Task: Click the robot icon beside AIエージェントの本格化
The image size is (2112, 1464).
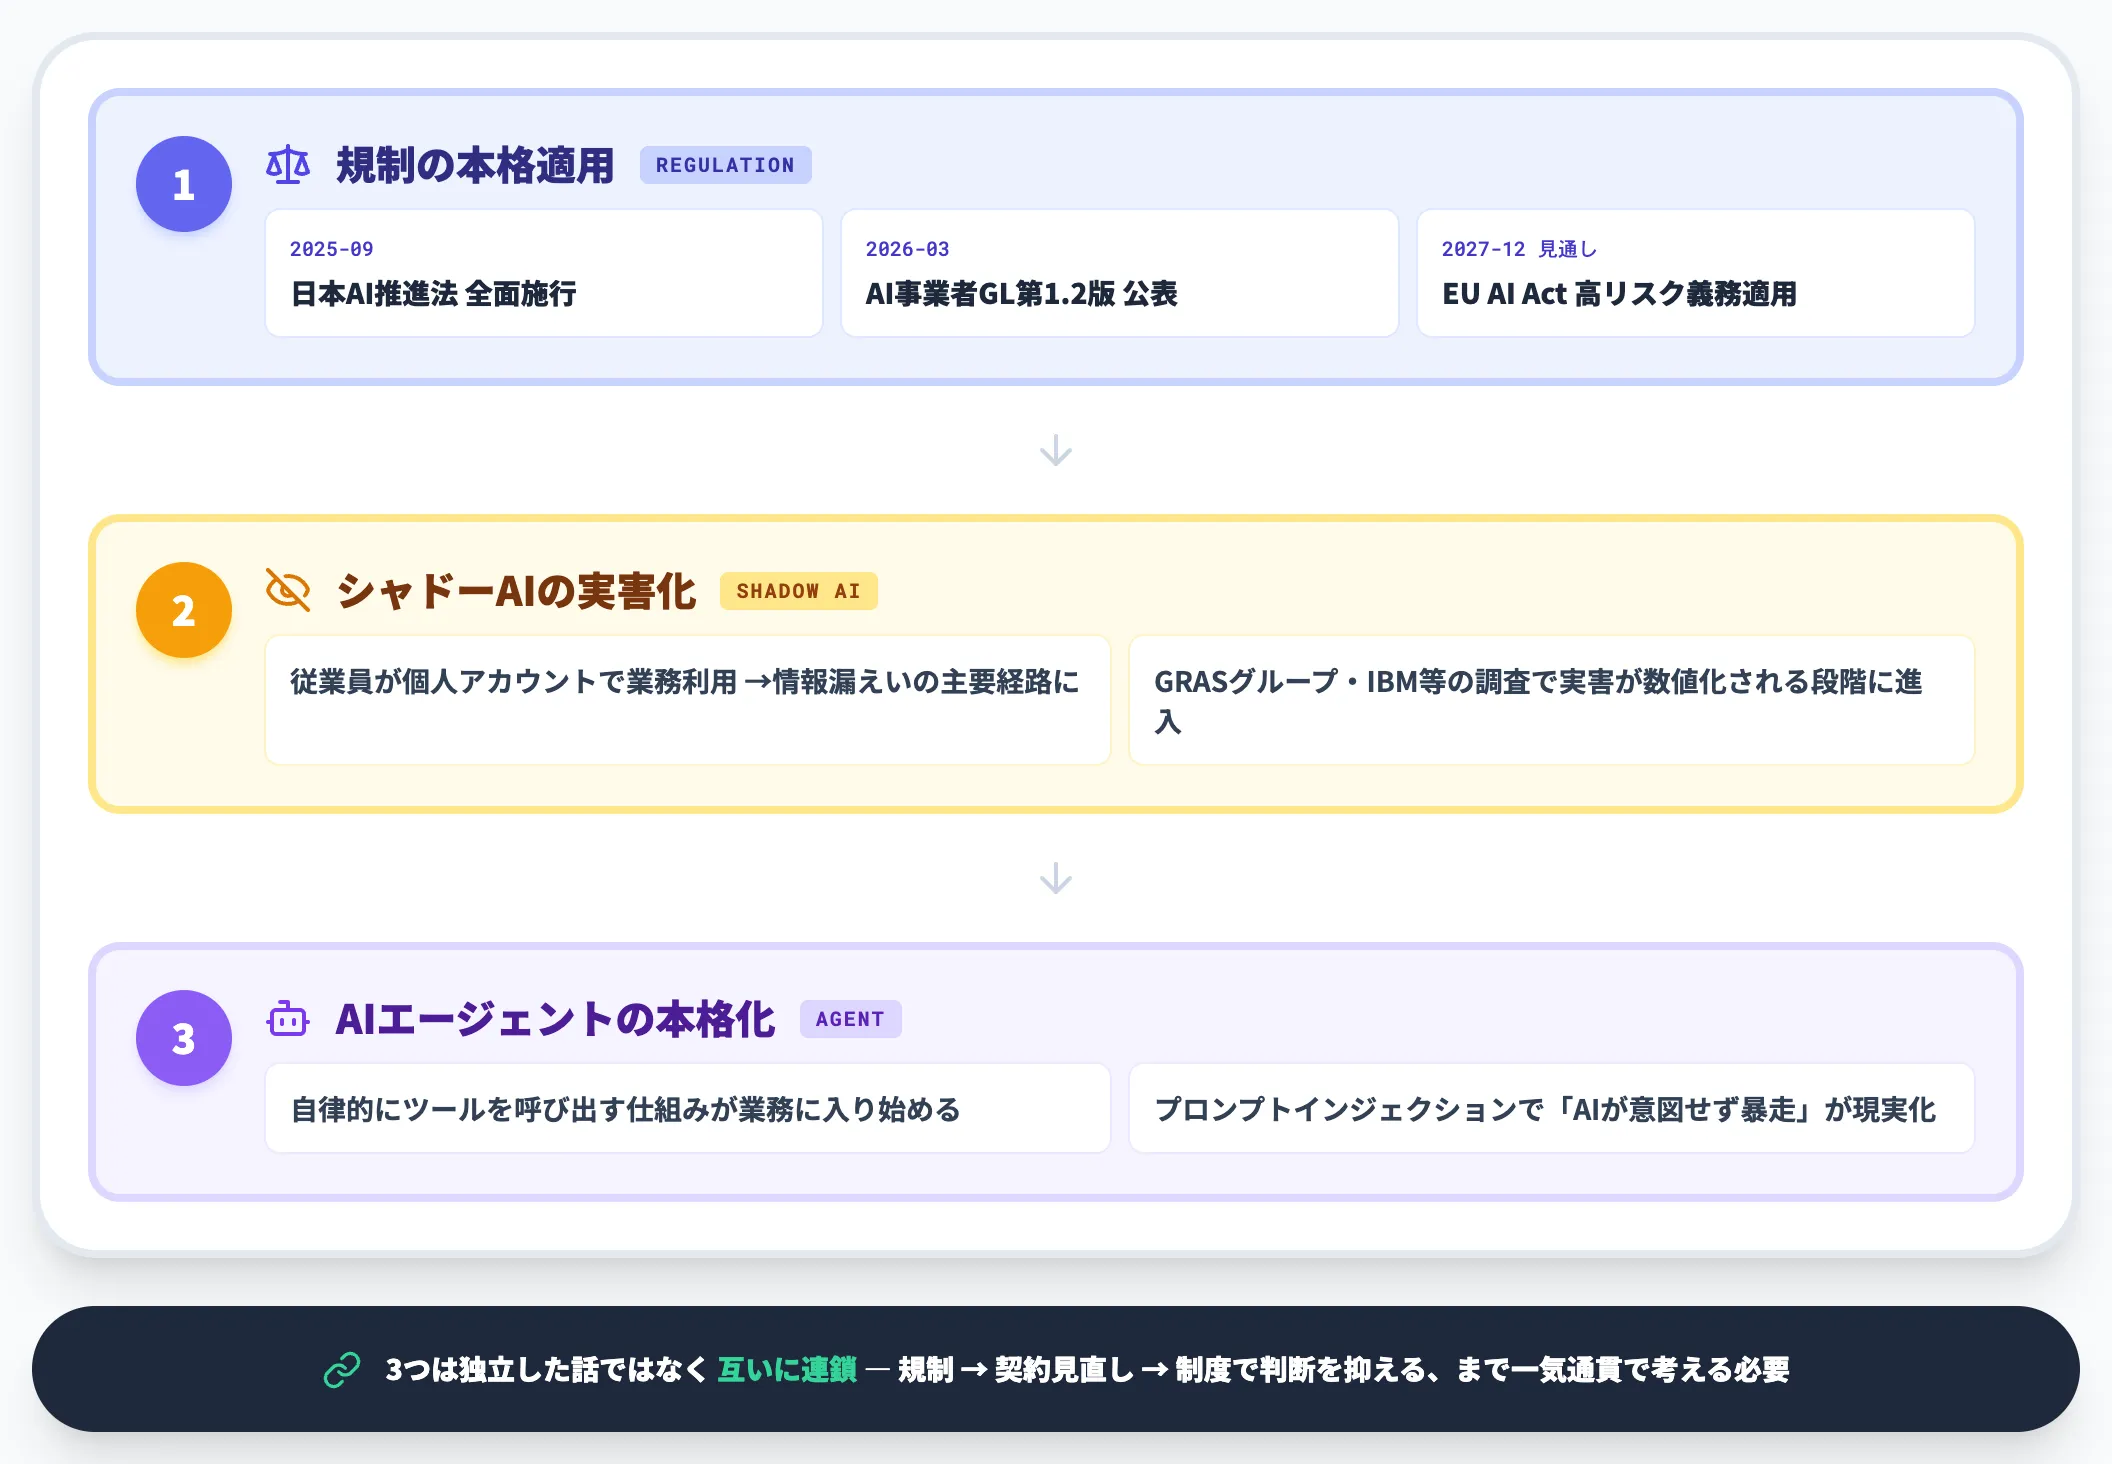Action: point(288,1019)
